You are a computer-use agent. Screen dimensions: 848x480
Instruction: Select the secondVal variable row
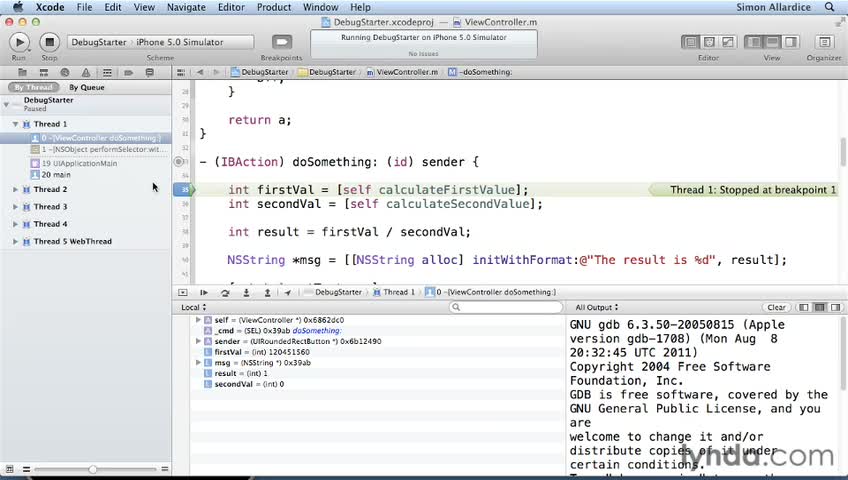click(x=376, y=384)
